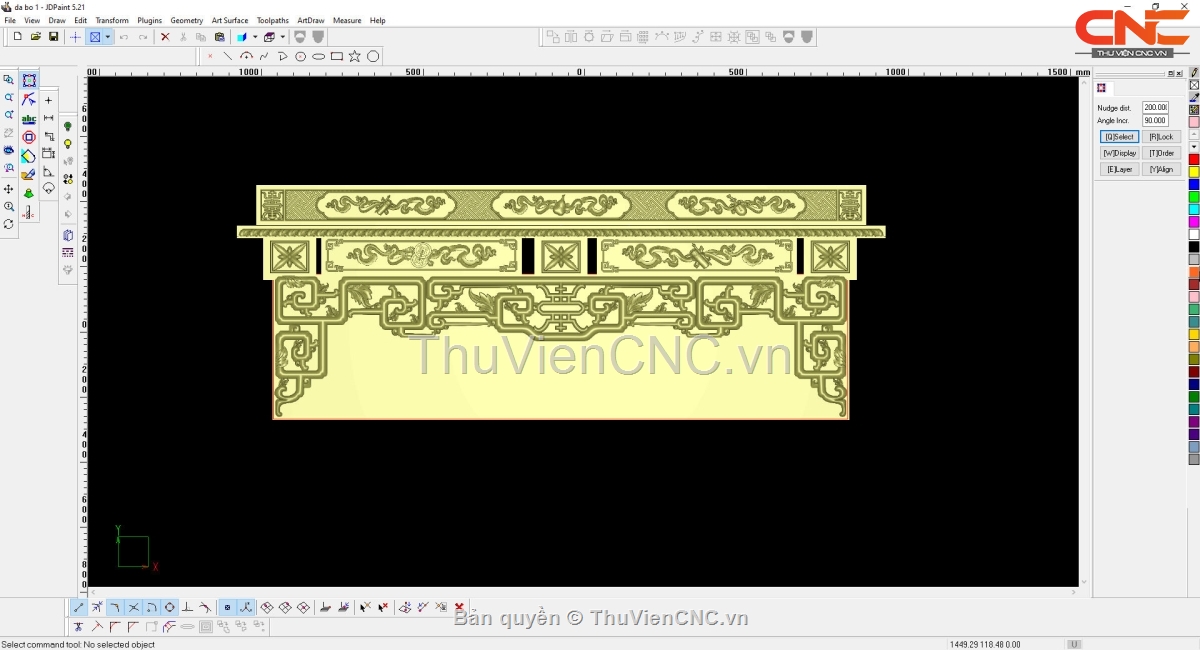
Task: Click the green light bulb icon
Action: tap(68, 126)
